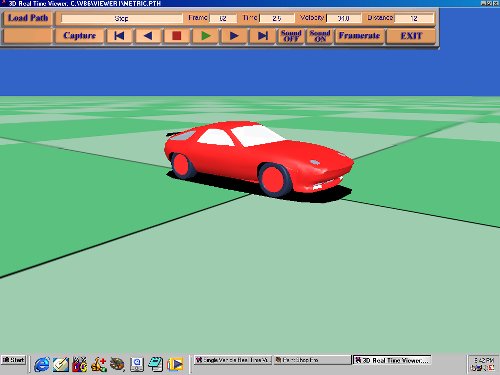This screenshot has height=375, width=500.
Task: Open the blue notebook quick launch icon
Action: (x=156, y=364)
